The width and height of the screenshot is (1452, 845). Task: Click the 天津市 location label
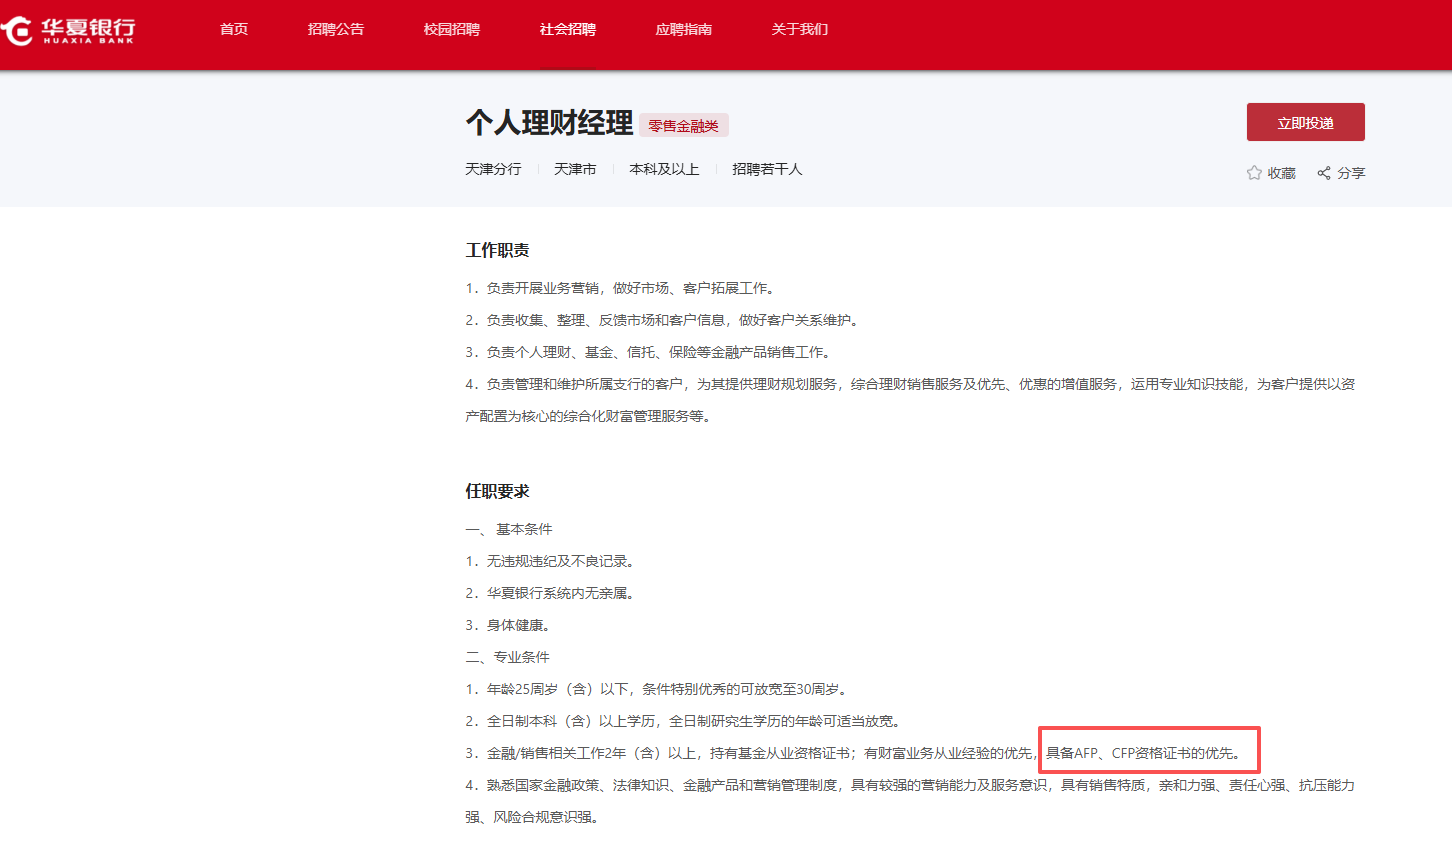(x=575, y=170)
